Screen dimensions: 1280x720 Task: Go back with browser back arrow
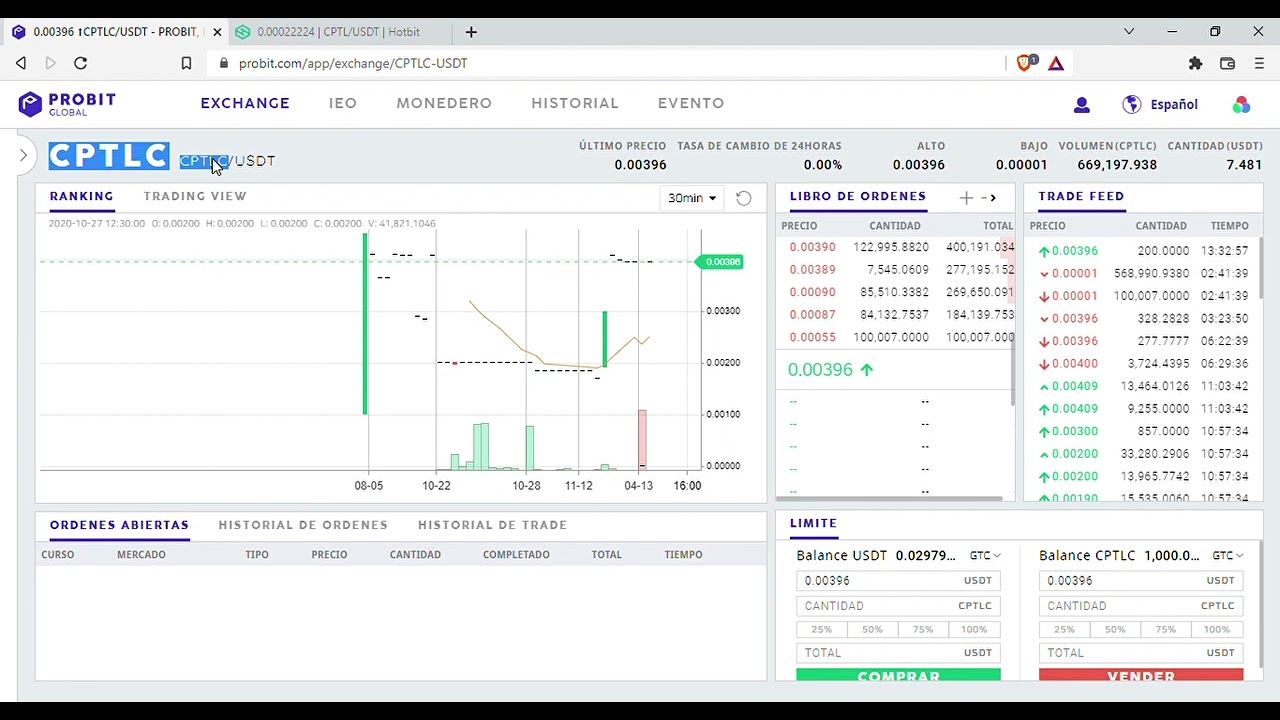pyautogui.click(x=21, y=63)
